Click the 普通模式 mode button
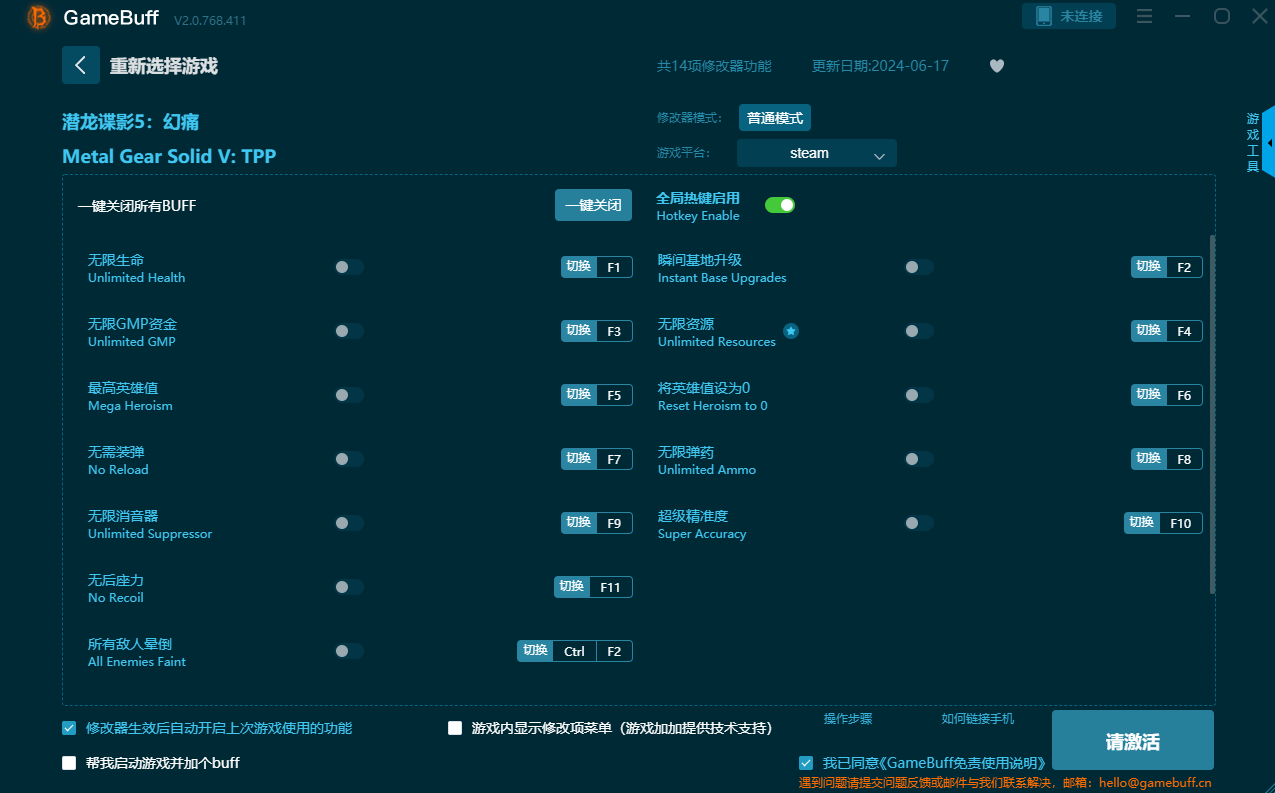1275x793 pixels. [775, 118]
